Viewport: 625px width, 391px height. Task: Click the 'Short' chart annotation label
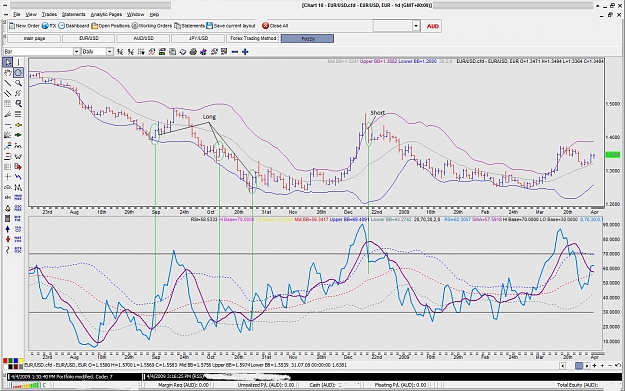[377, 113]
